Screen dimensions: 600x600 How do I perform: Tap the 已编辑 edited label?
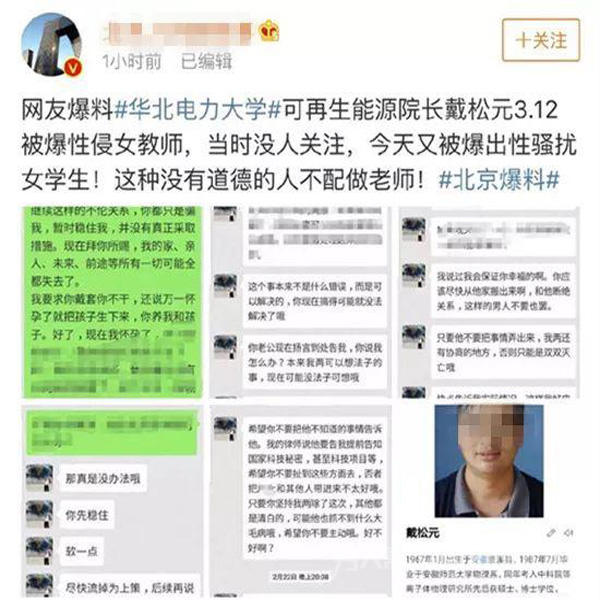pyautogui.click(x=206, y=61)
